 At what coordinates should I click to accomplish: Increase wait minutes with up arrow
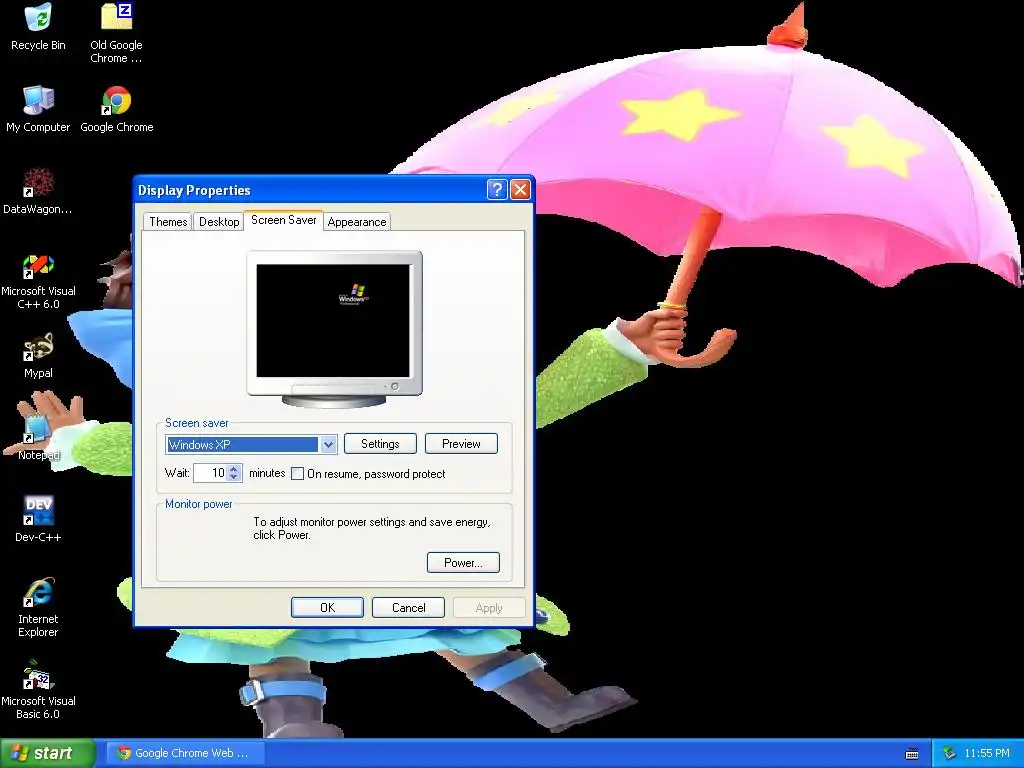pos(234,468)
